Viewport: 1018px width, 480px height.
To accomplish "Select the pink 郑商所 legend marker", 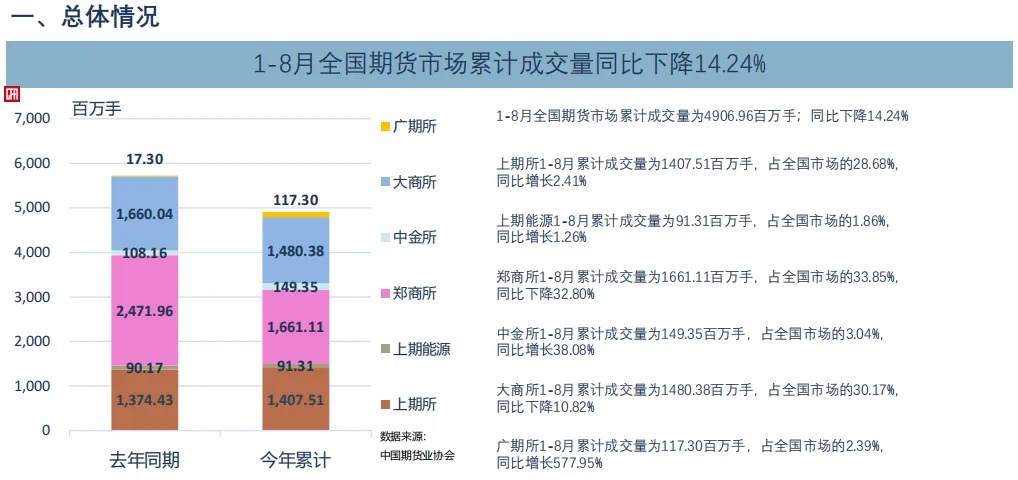I will pyautogui.click(x=385, y=294).
